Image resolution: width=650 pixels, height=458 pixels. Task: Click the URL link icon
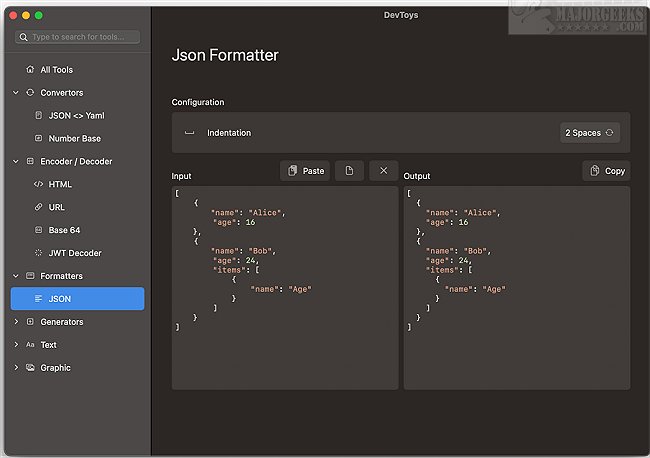[x=38, y=207]
